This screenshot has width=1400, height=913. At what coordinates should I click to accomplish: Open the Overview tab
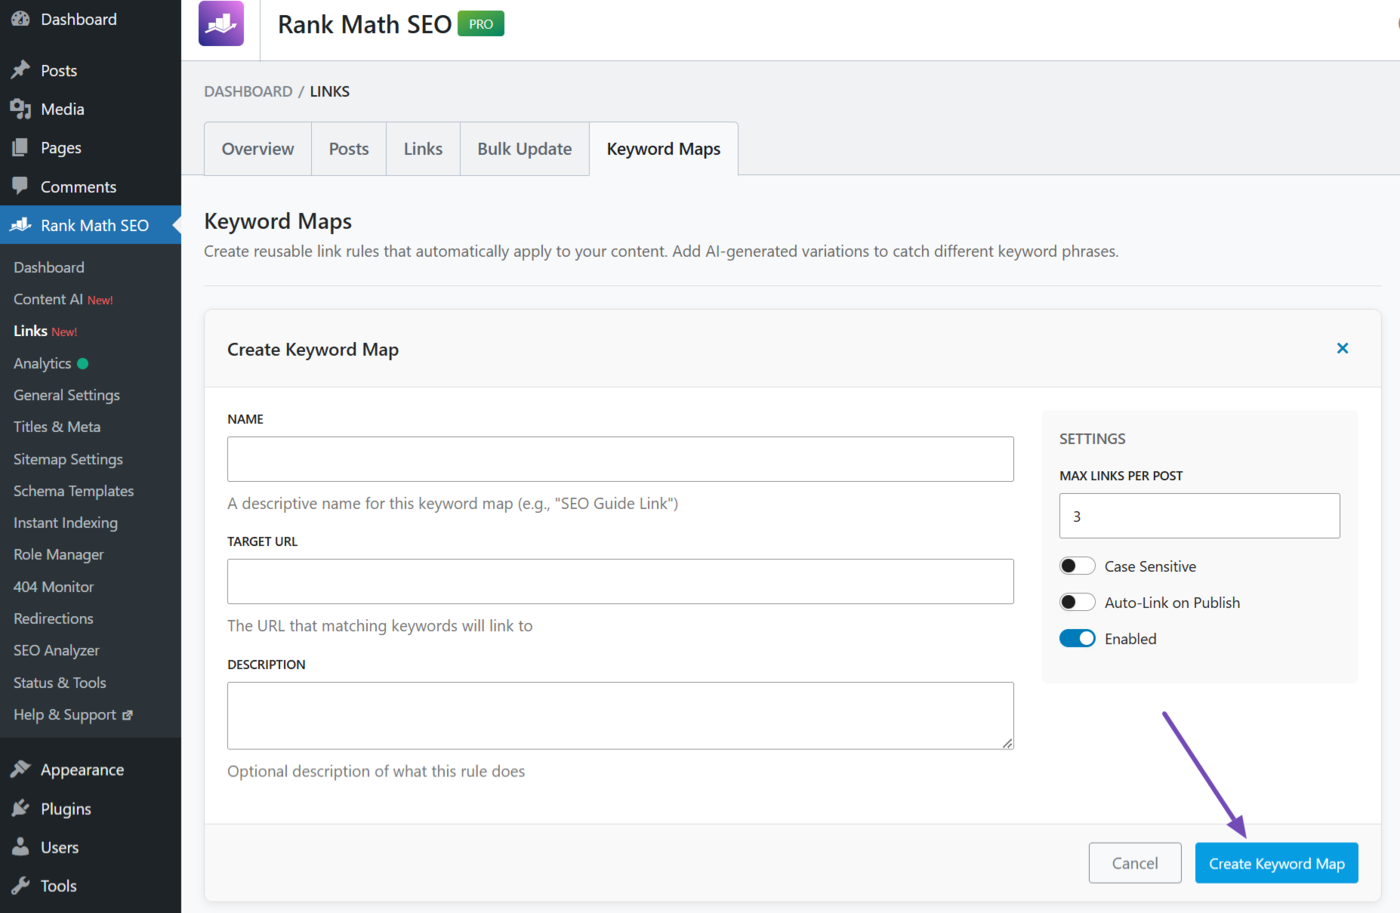click(x=257, y=148)
